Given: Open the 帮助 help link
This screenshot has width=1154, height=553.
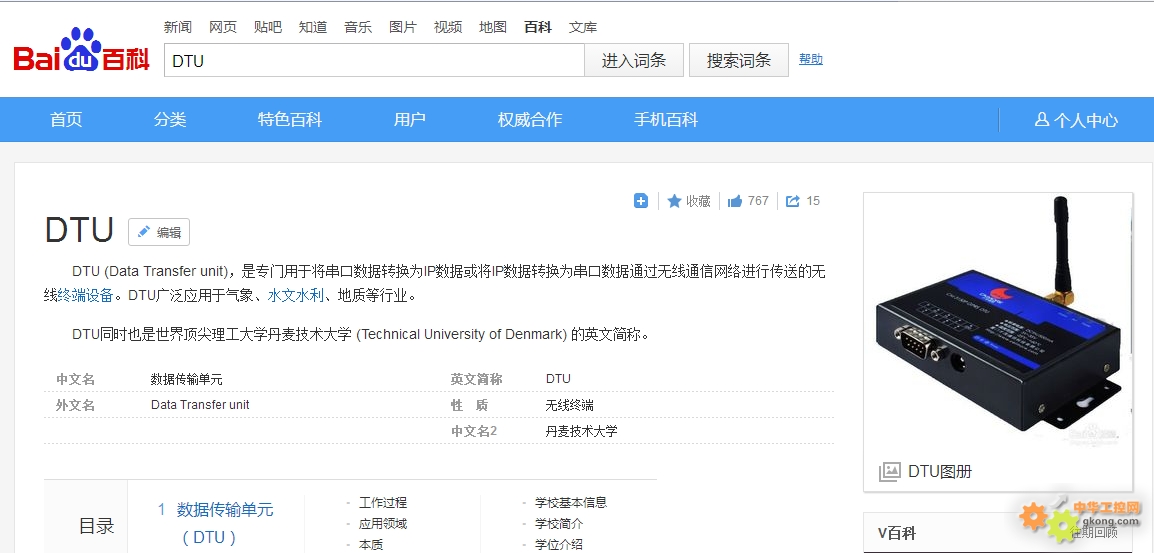Looking at the screenshot, I should click(x=811, y=59).
